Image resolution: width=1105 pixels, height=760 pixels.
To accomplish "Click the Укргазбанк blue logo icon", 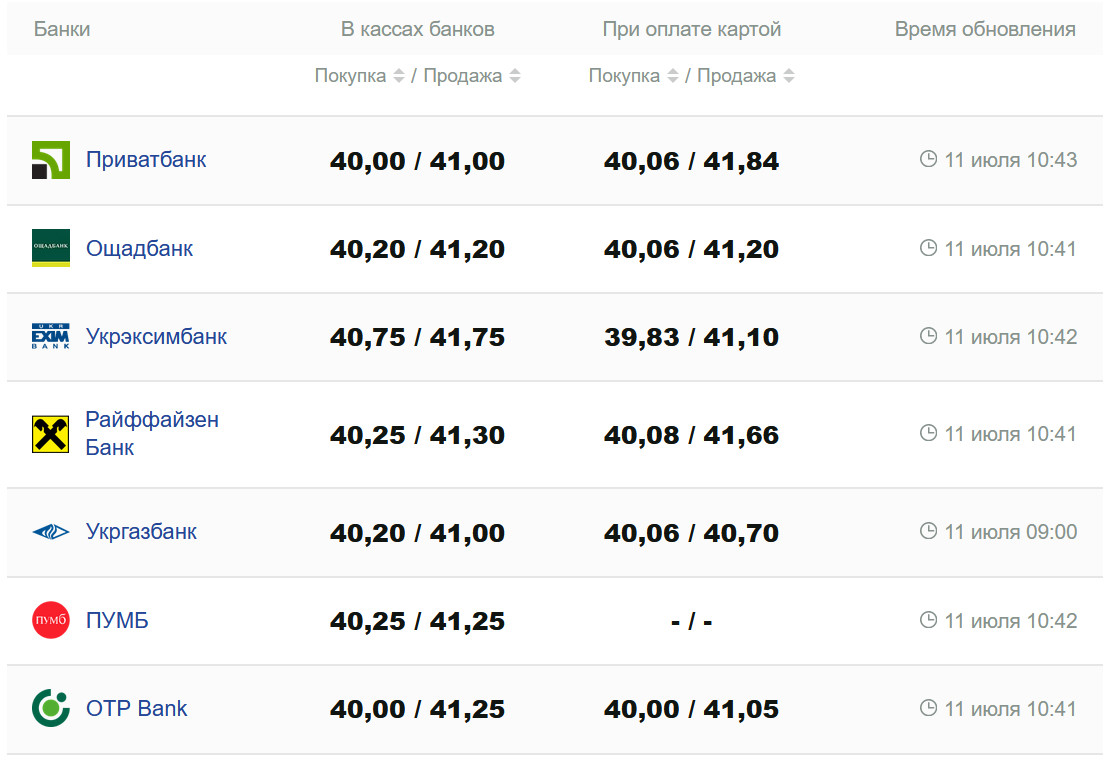I will (50, 532).
